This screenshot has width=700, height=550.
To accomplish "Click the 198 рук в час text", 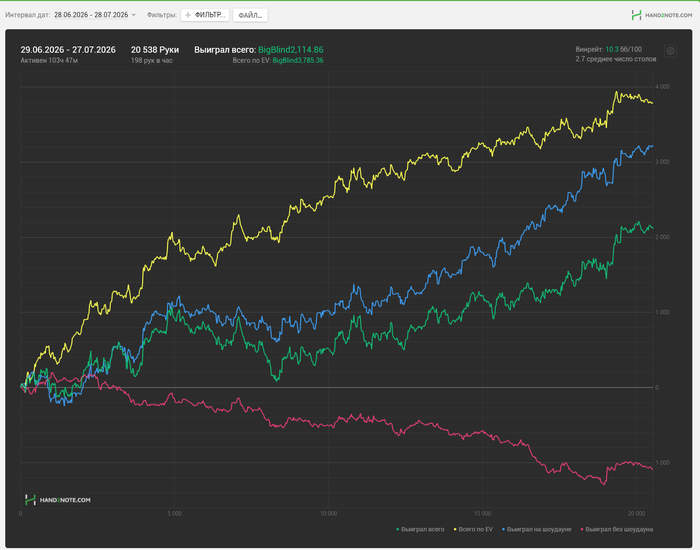I will pos(152,60).
